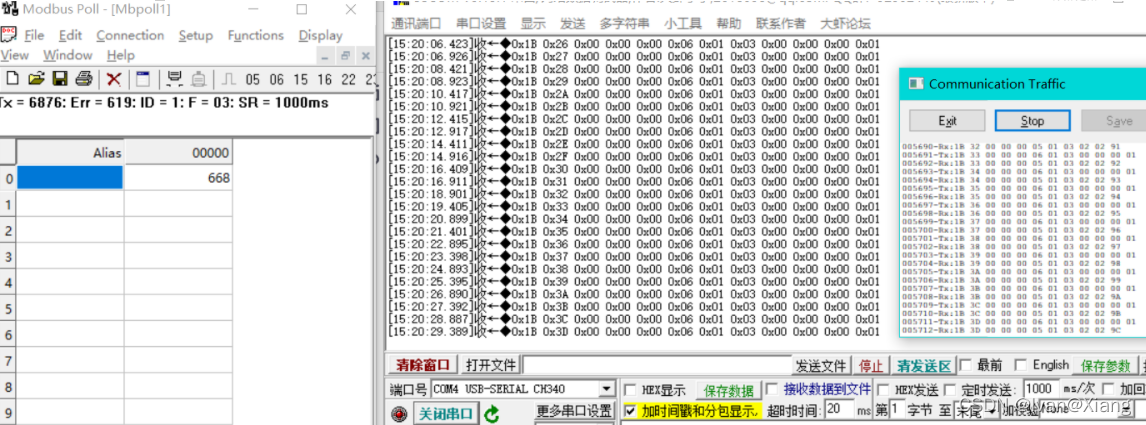Click the pulse waveform toolbar icon

point(229,79)
